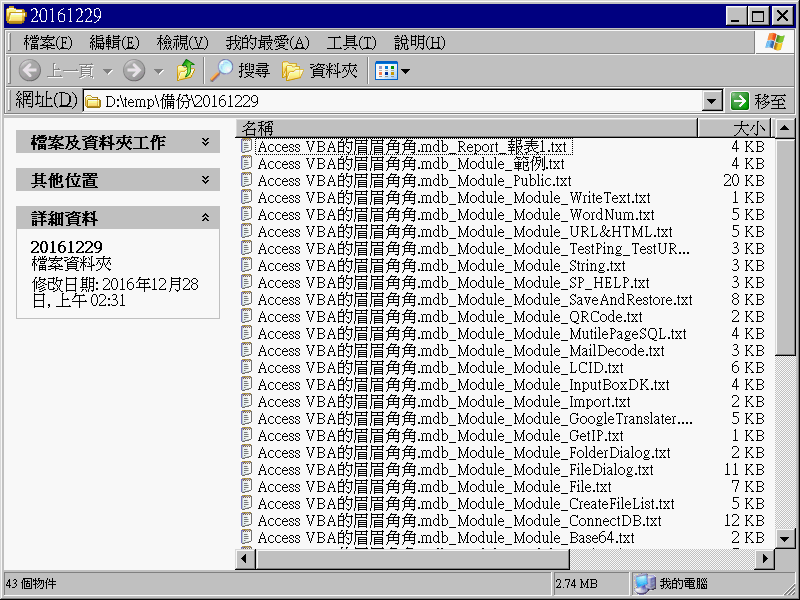800x600 pixels.
Task: Open the 編輯(E) menu
Action: (x=114, y=43)
